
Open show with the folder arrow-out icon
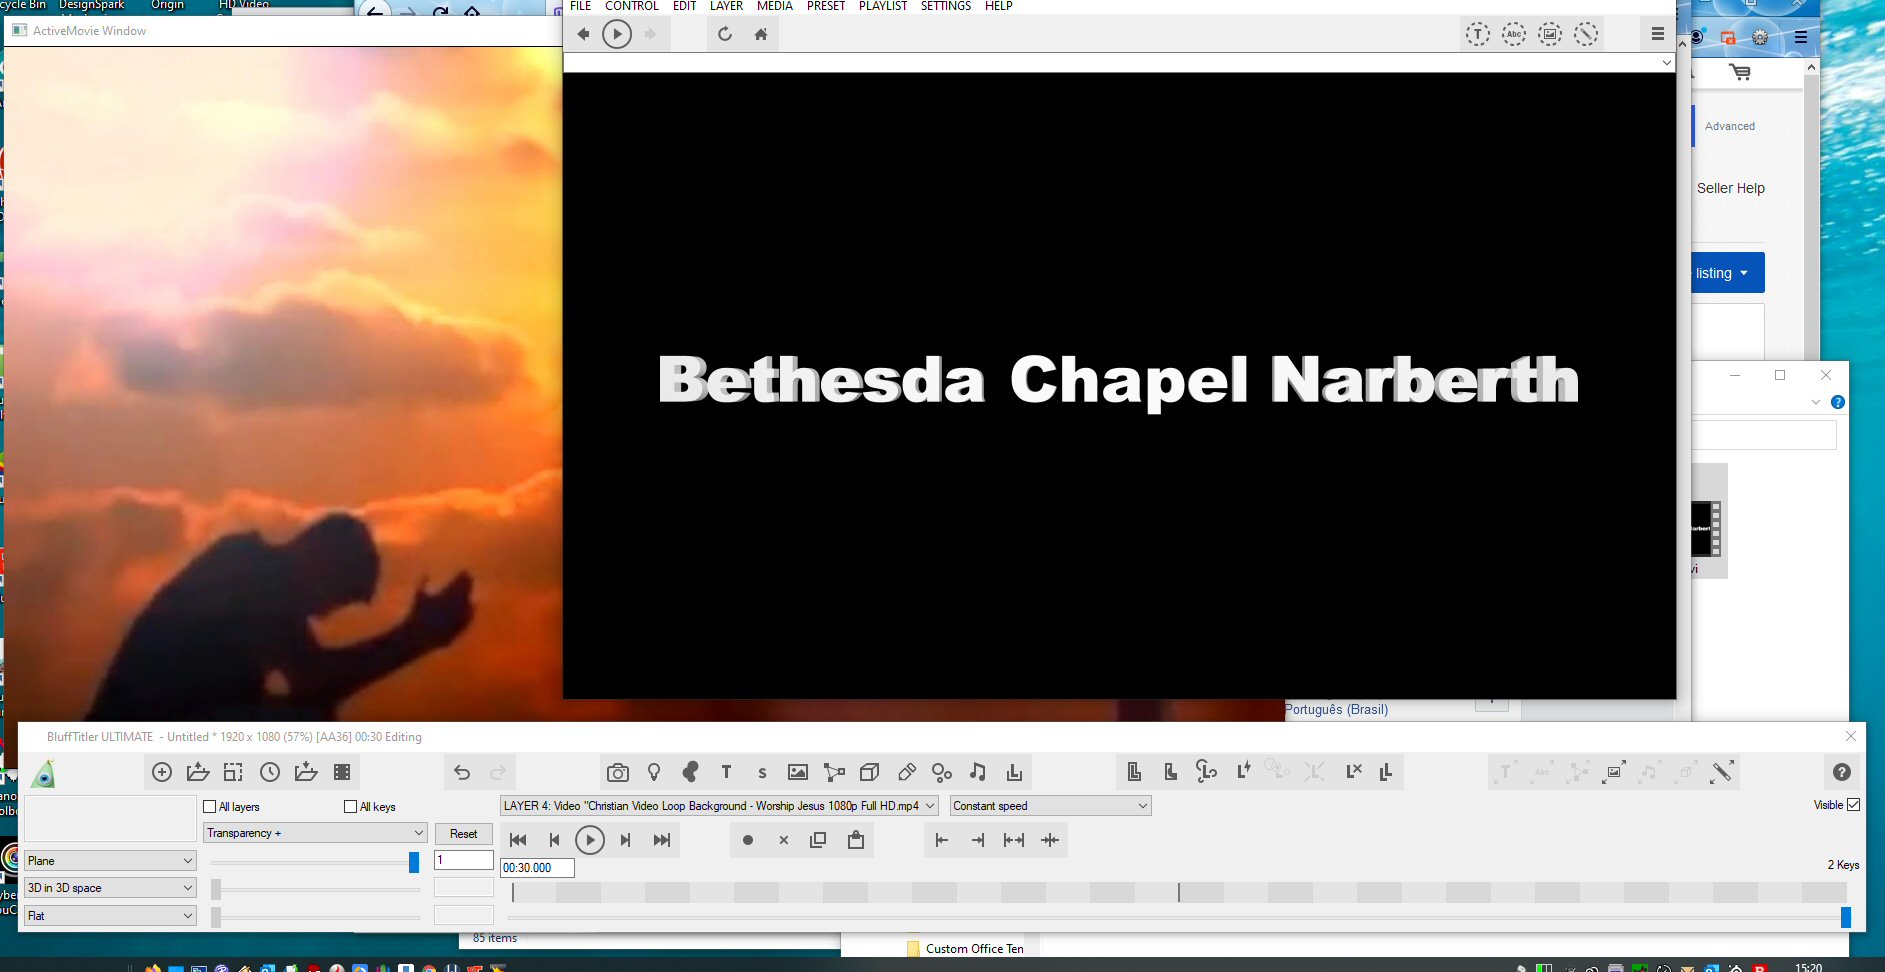coord(198,772)
